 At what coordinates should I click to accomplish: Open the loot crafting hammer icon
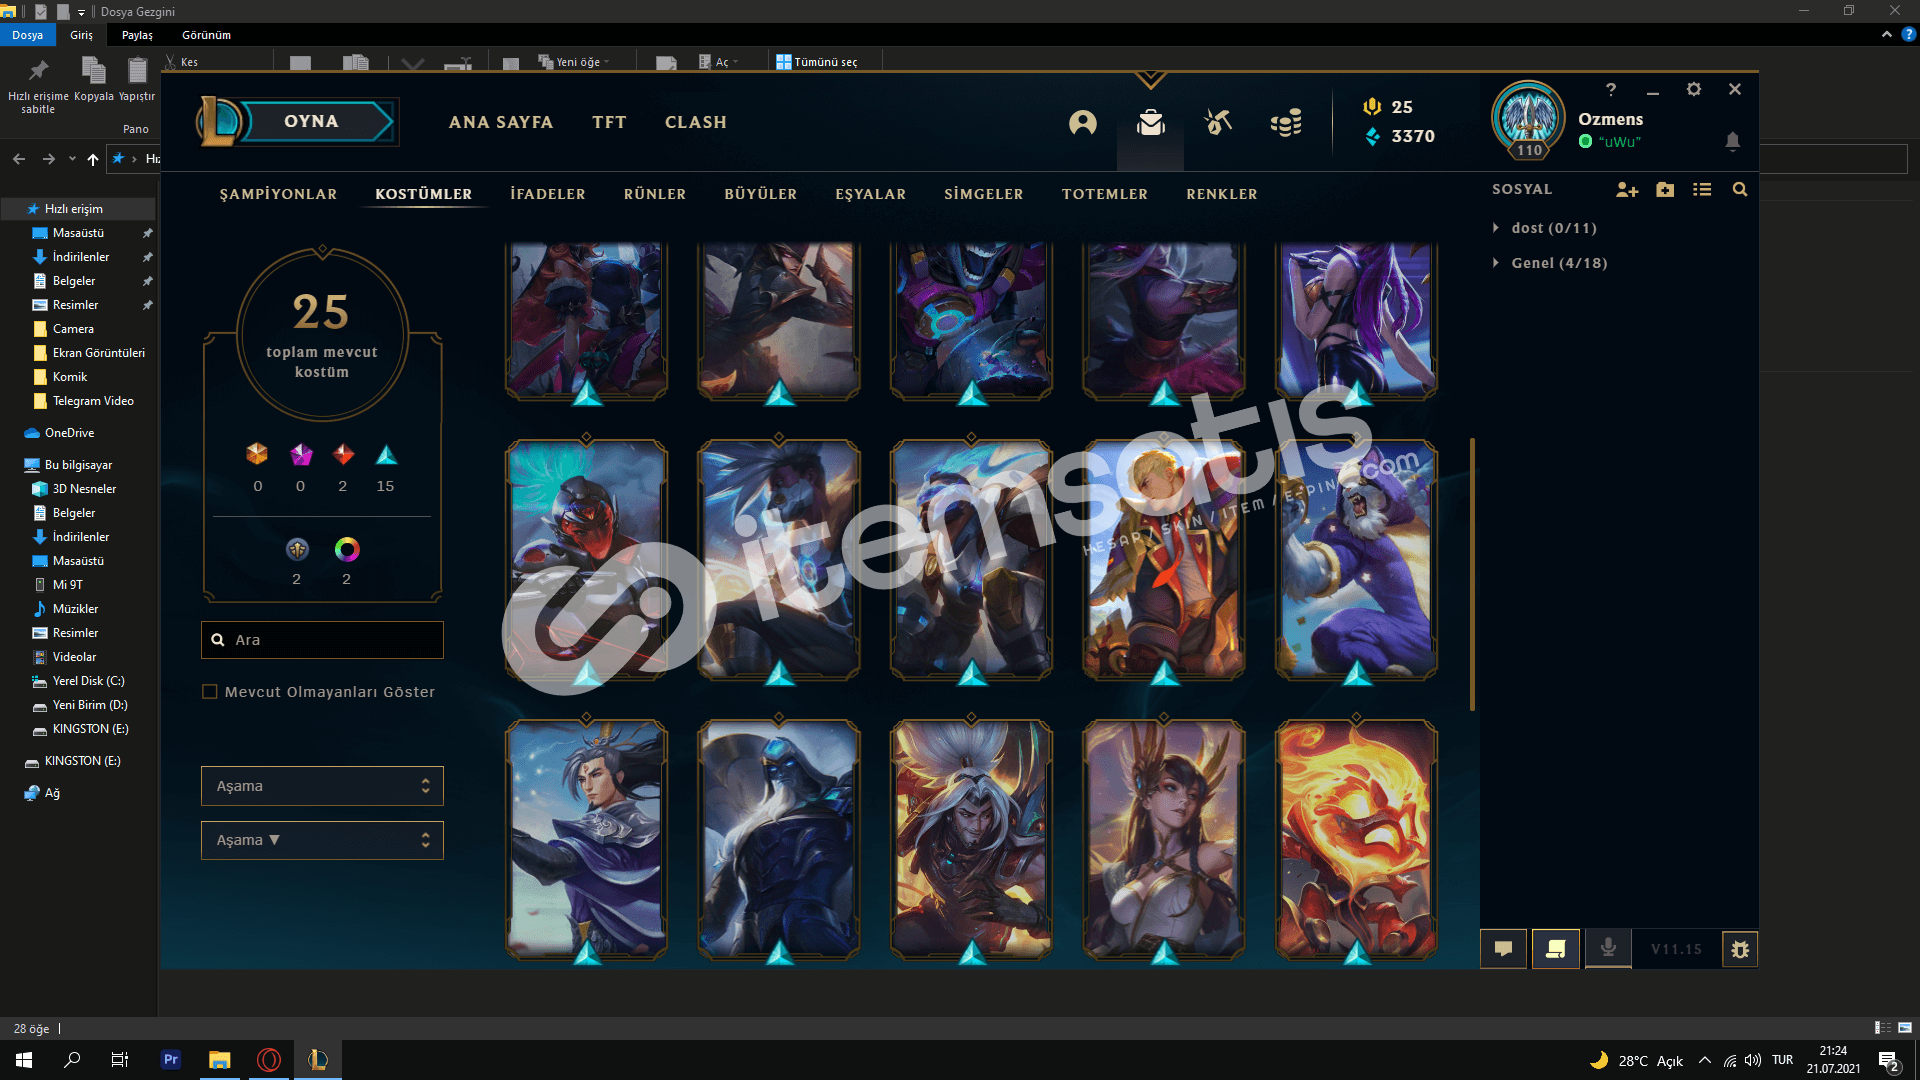tap(1218, 122)
